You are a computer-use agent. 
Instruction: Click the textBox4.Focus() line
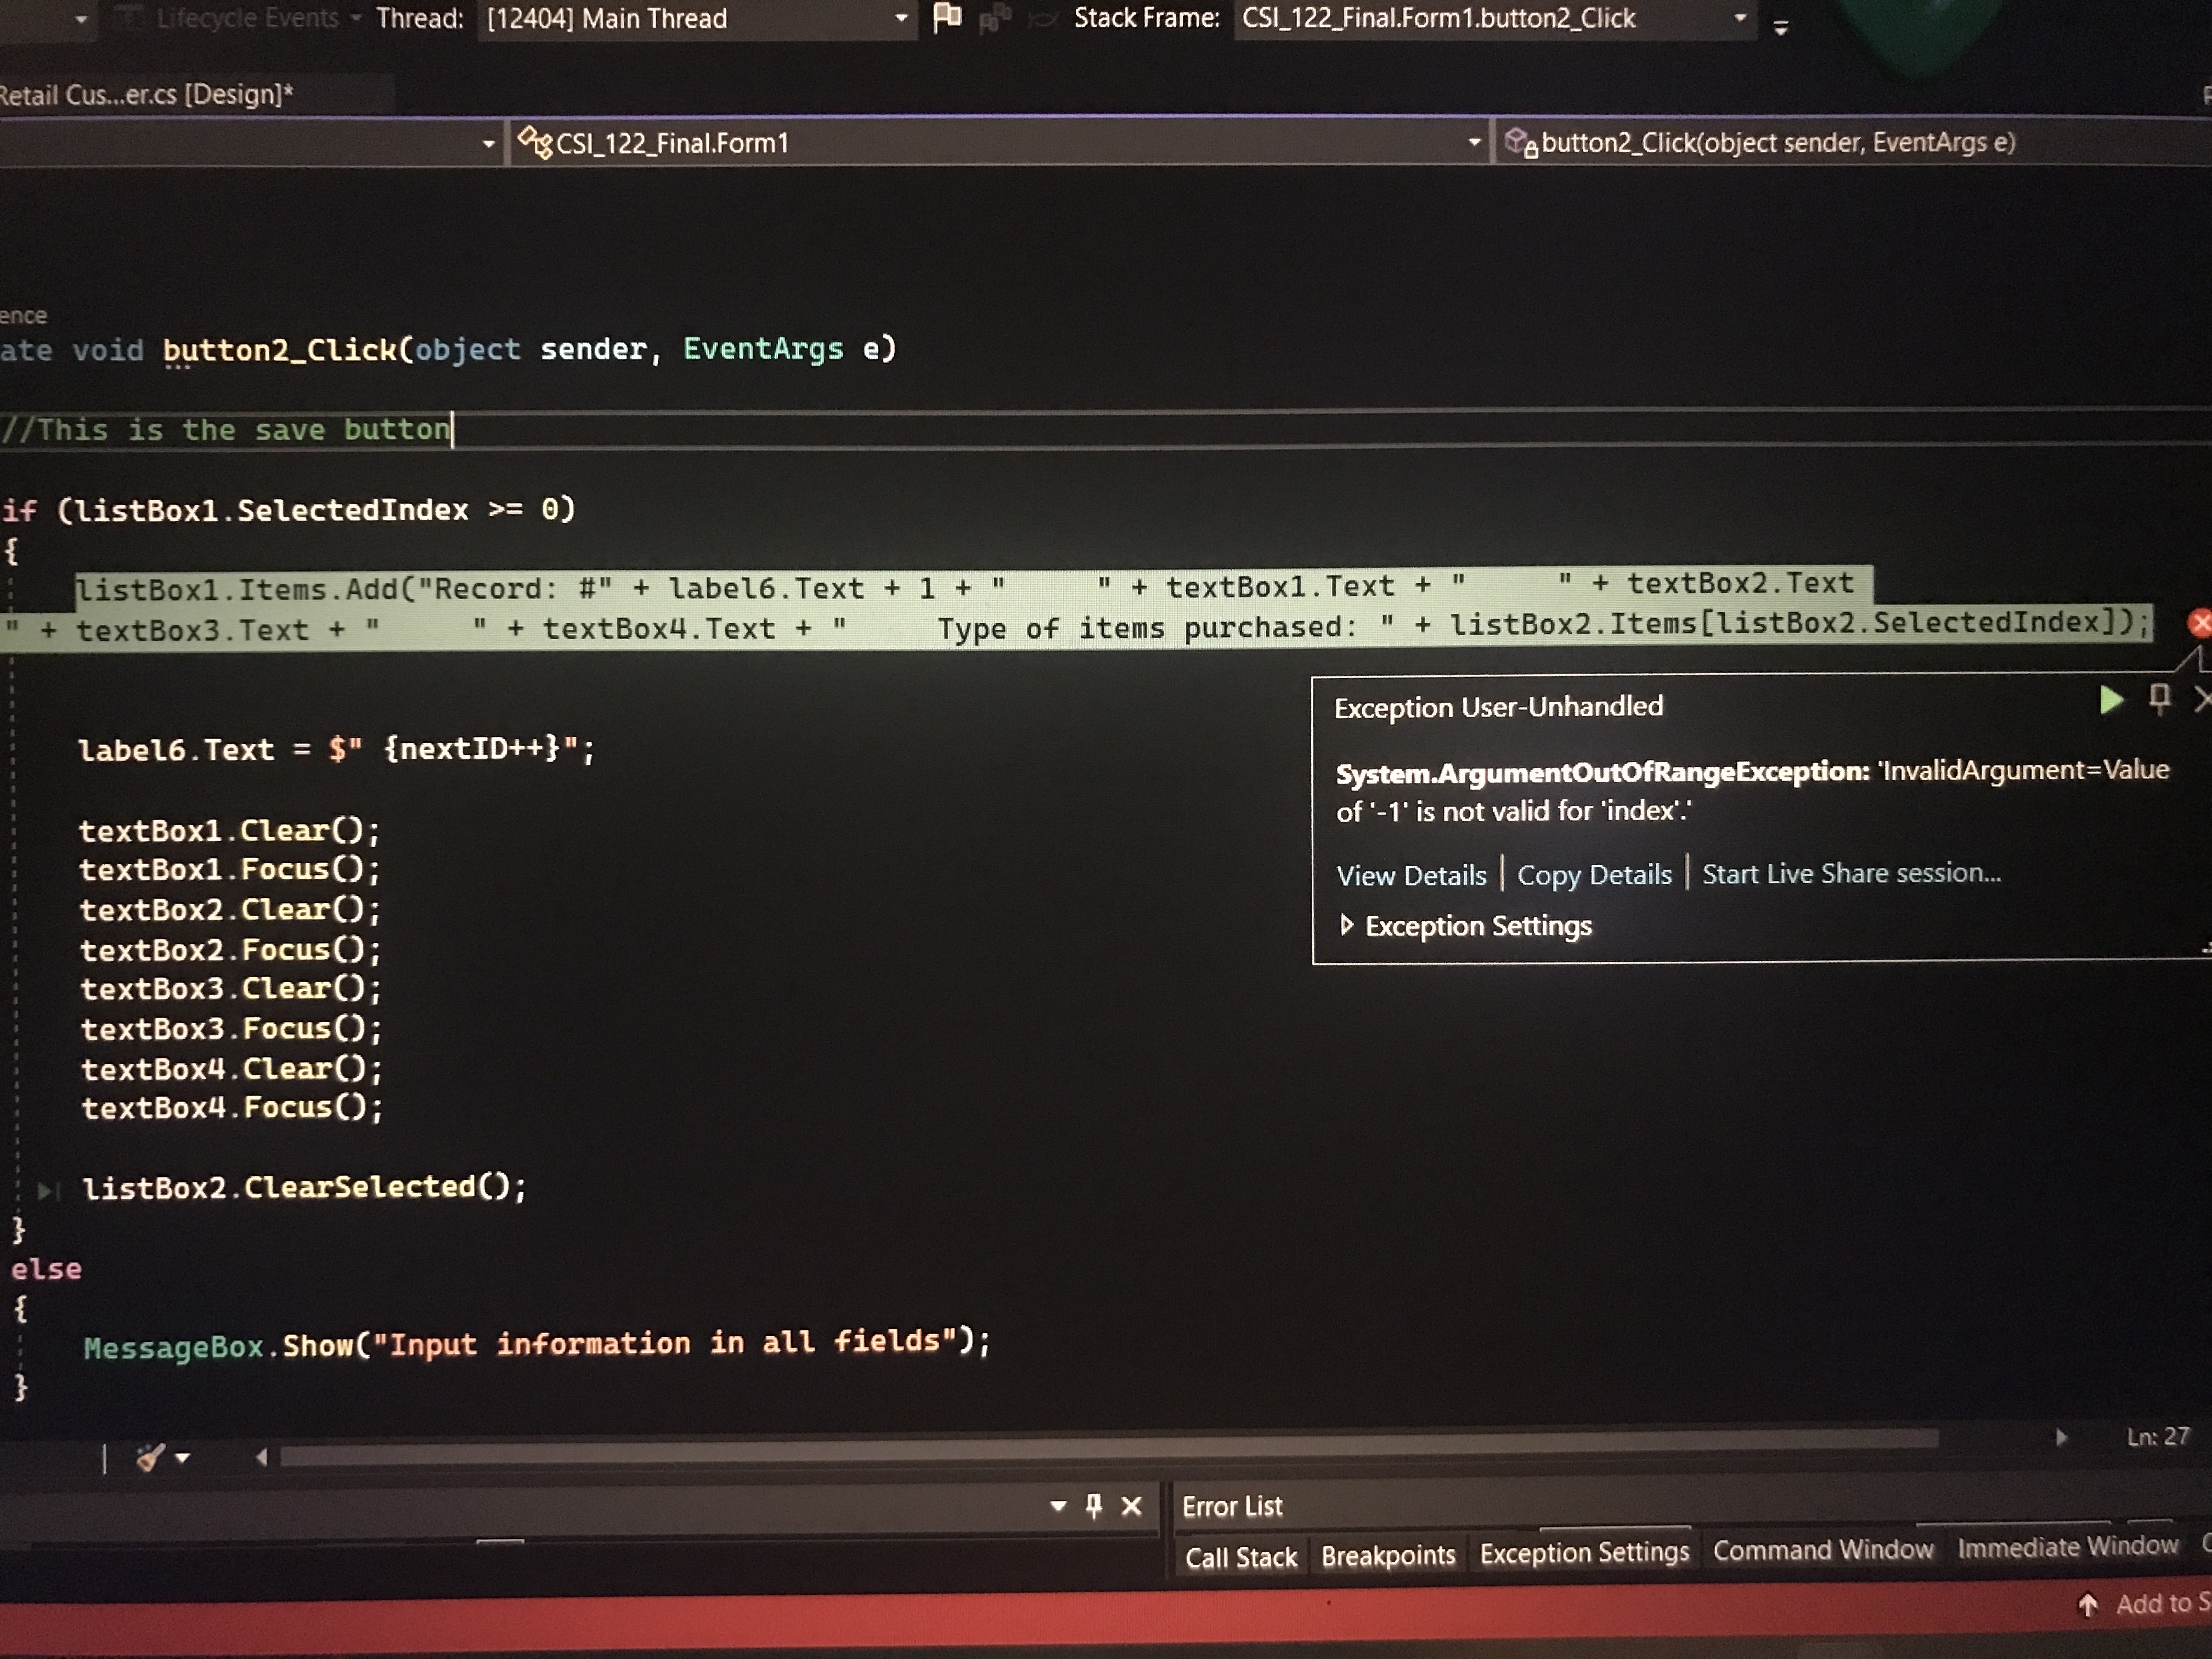point(232,1108)
